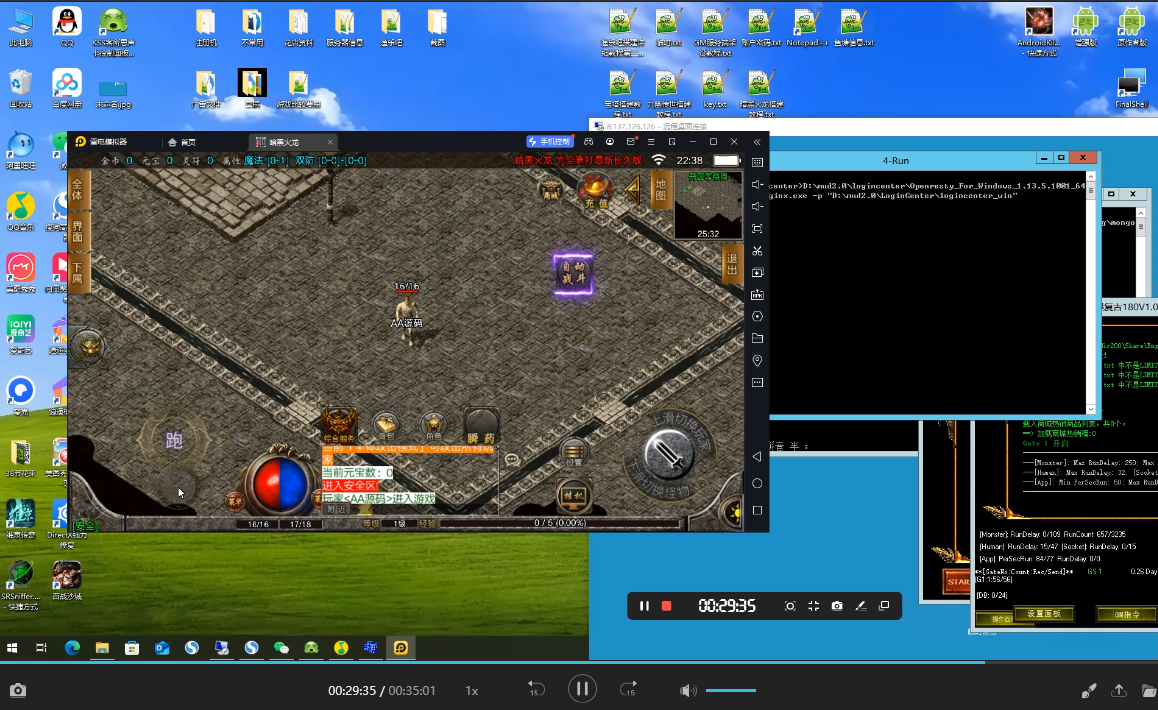1158x710 pixels.
Task: Change the 1x playback speed
Action: (x=472, y=691)
